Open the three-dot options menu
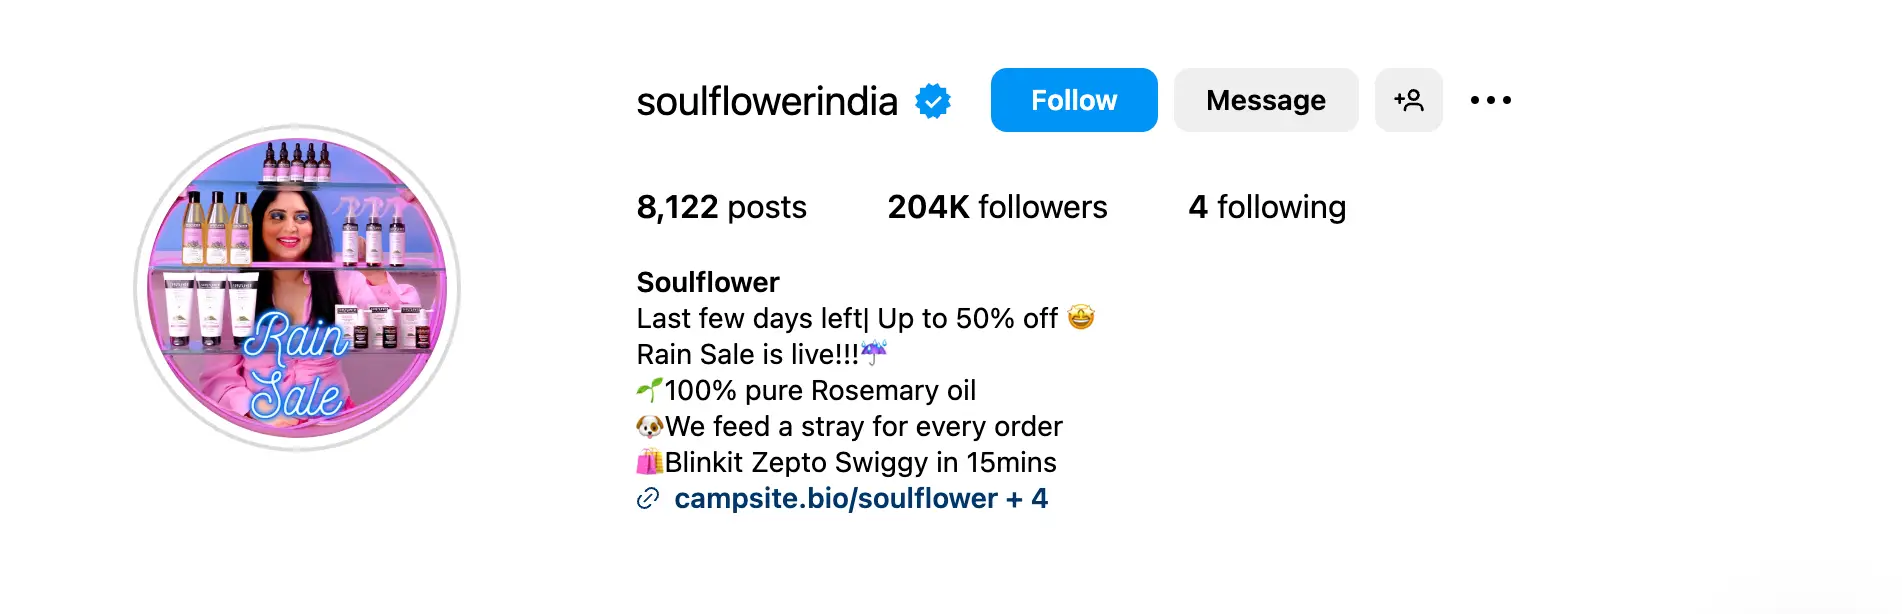This screenshot has width=1902, height=614. 1490,100
